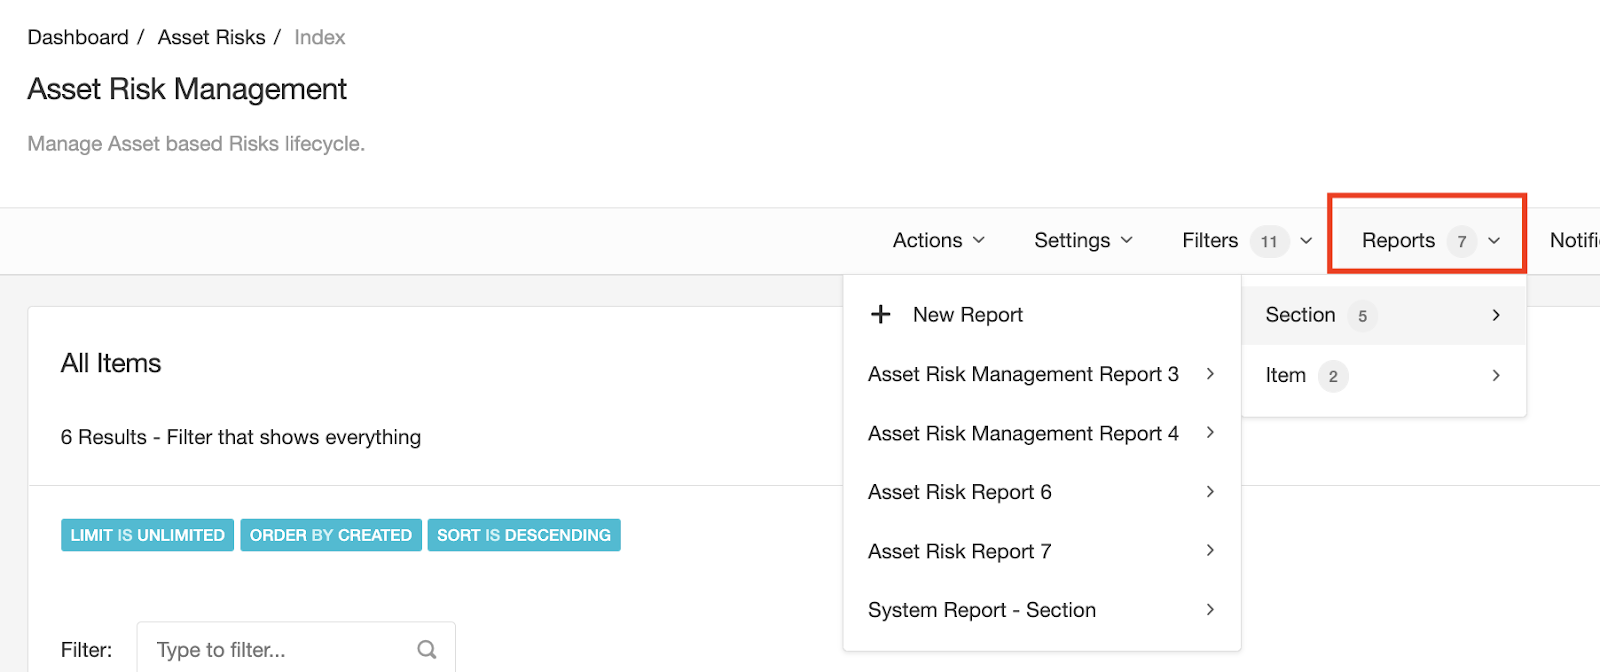Open the Actions dropdown
The width and height of the screenshot is (1600, 672).
tap(938, 240)
